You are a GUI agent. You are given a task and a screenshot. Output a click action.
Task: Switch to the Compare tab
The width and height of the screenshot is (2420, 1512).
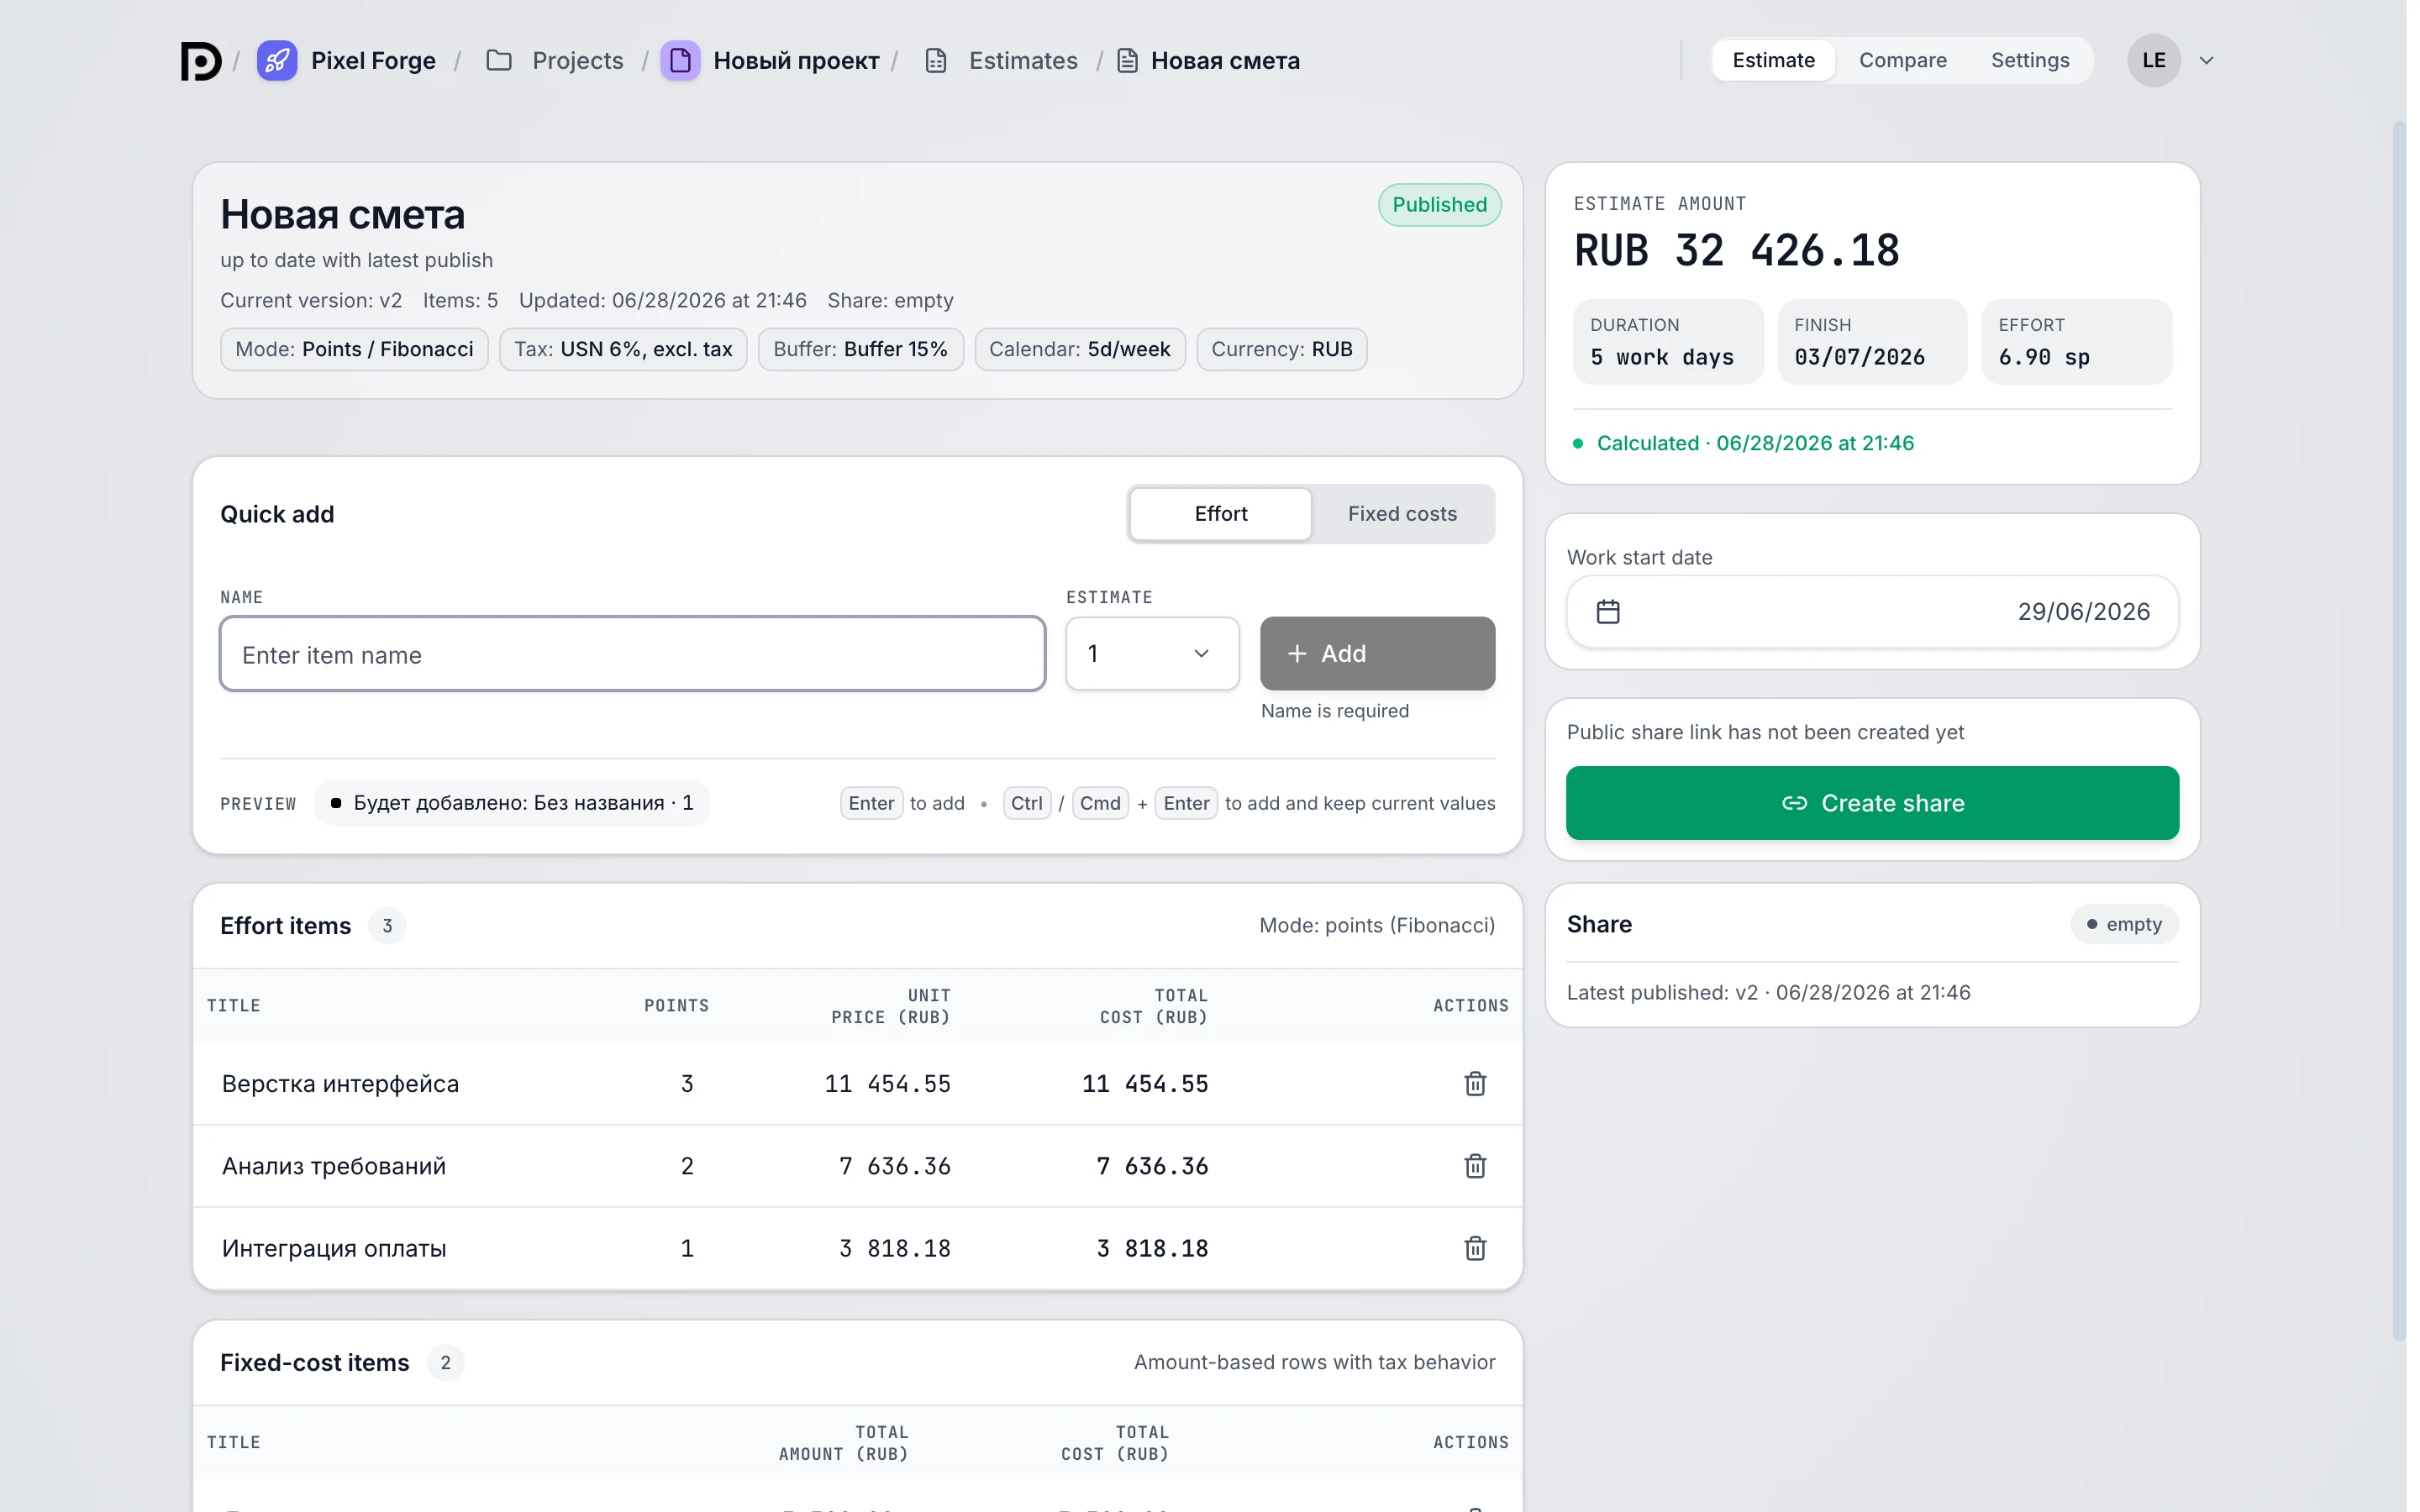click(x=1902, y=61)
